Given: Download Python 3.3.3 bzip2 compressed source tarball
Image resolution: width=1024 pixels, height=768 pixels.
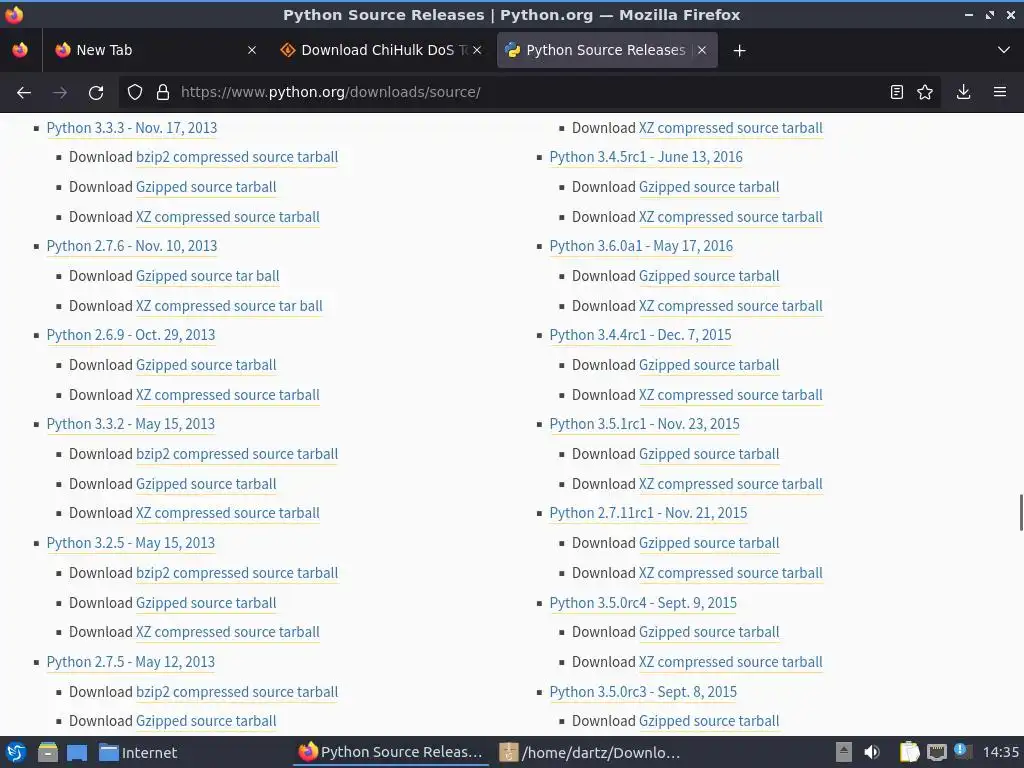Looking at the screenshot, I should click(237, 157).
